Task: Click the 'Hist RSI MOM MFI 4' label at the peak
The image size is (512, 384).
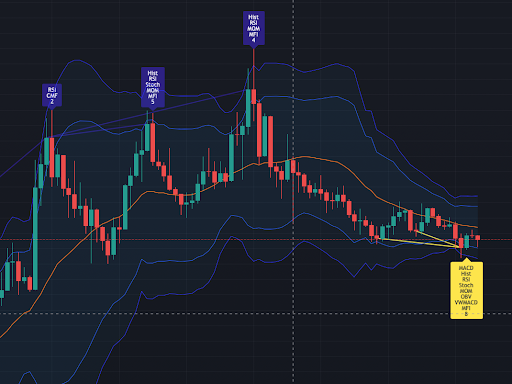Action: pyautogui.click(x=254, y=28)
